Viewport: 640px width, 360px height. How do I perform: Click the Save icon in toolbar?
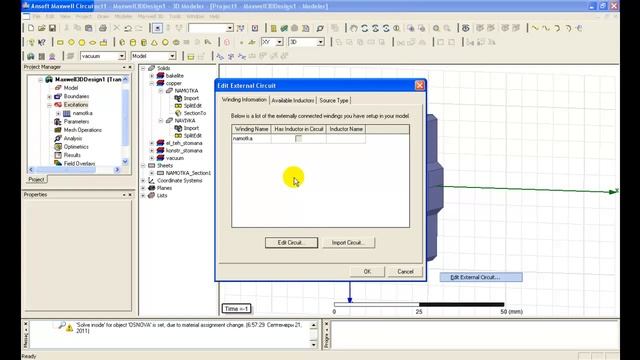point(52,28)
